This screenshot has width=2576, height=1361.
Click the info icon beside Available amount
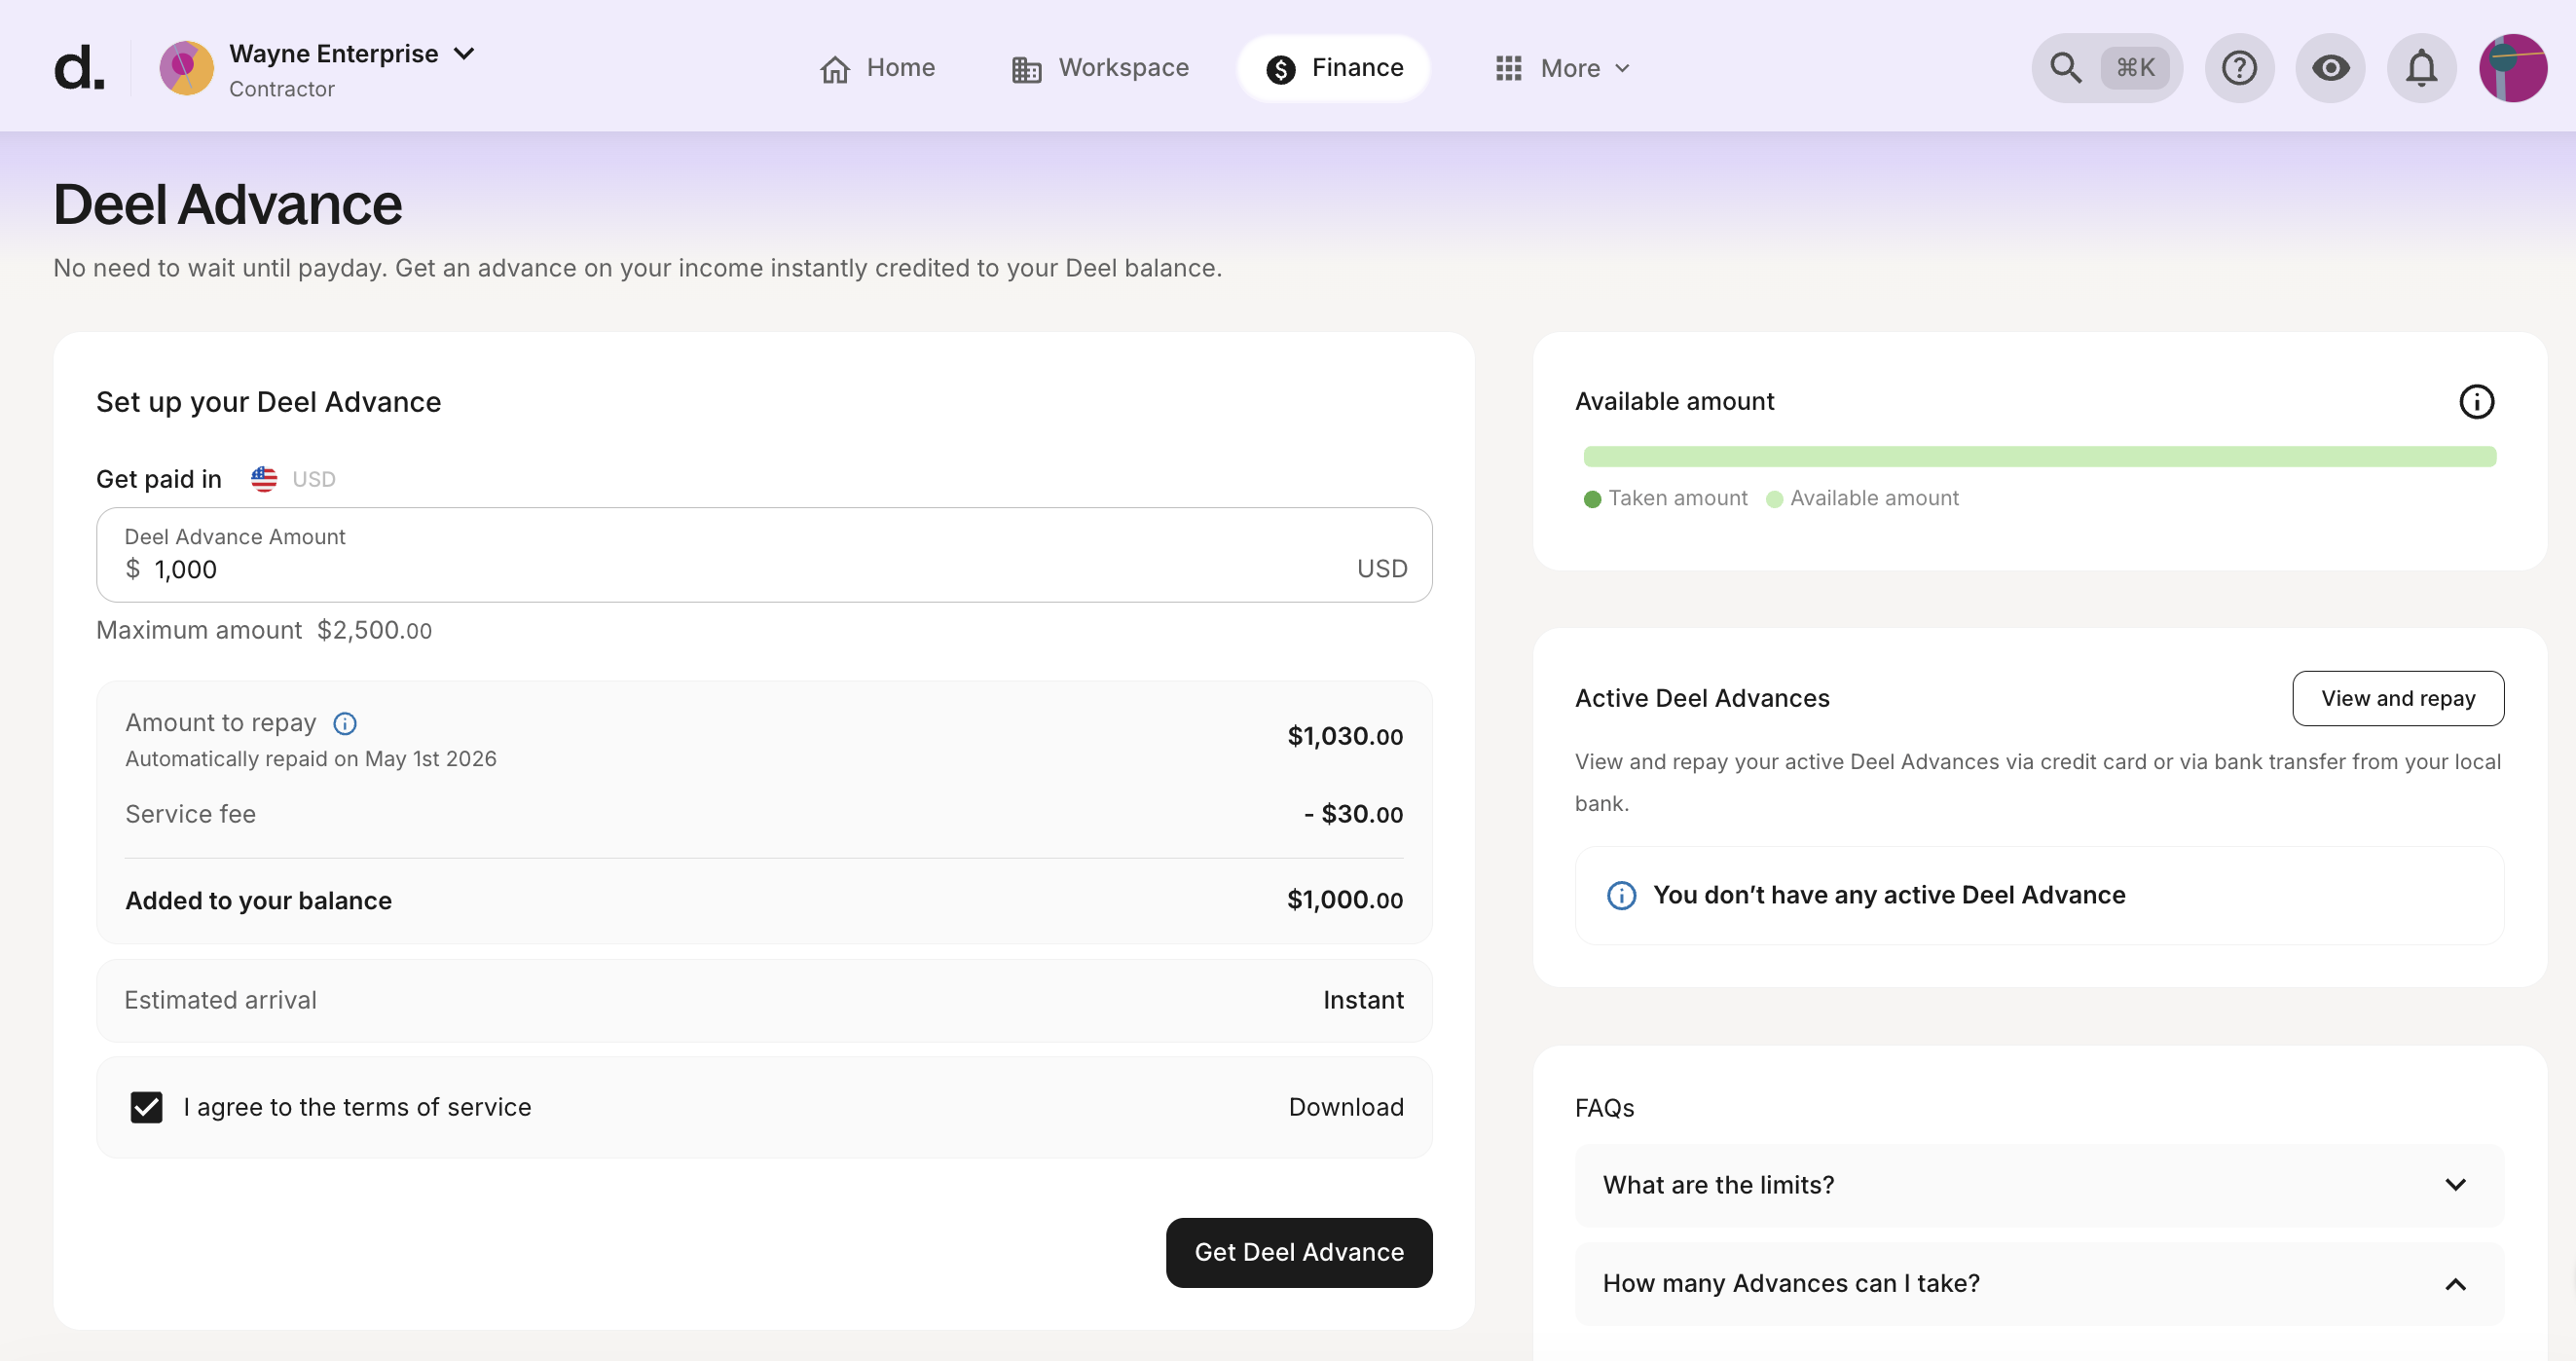tap(2476, 401)
